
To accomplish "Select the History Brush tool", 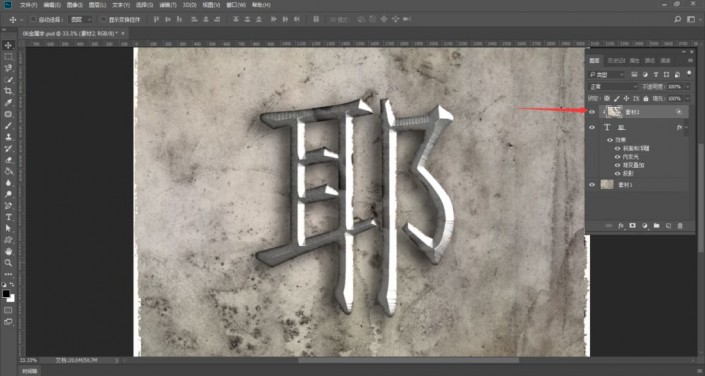I will 8,148.
